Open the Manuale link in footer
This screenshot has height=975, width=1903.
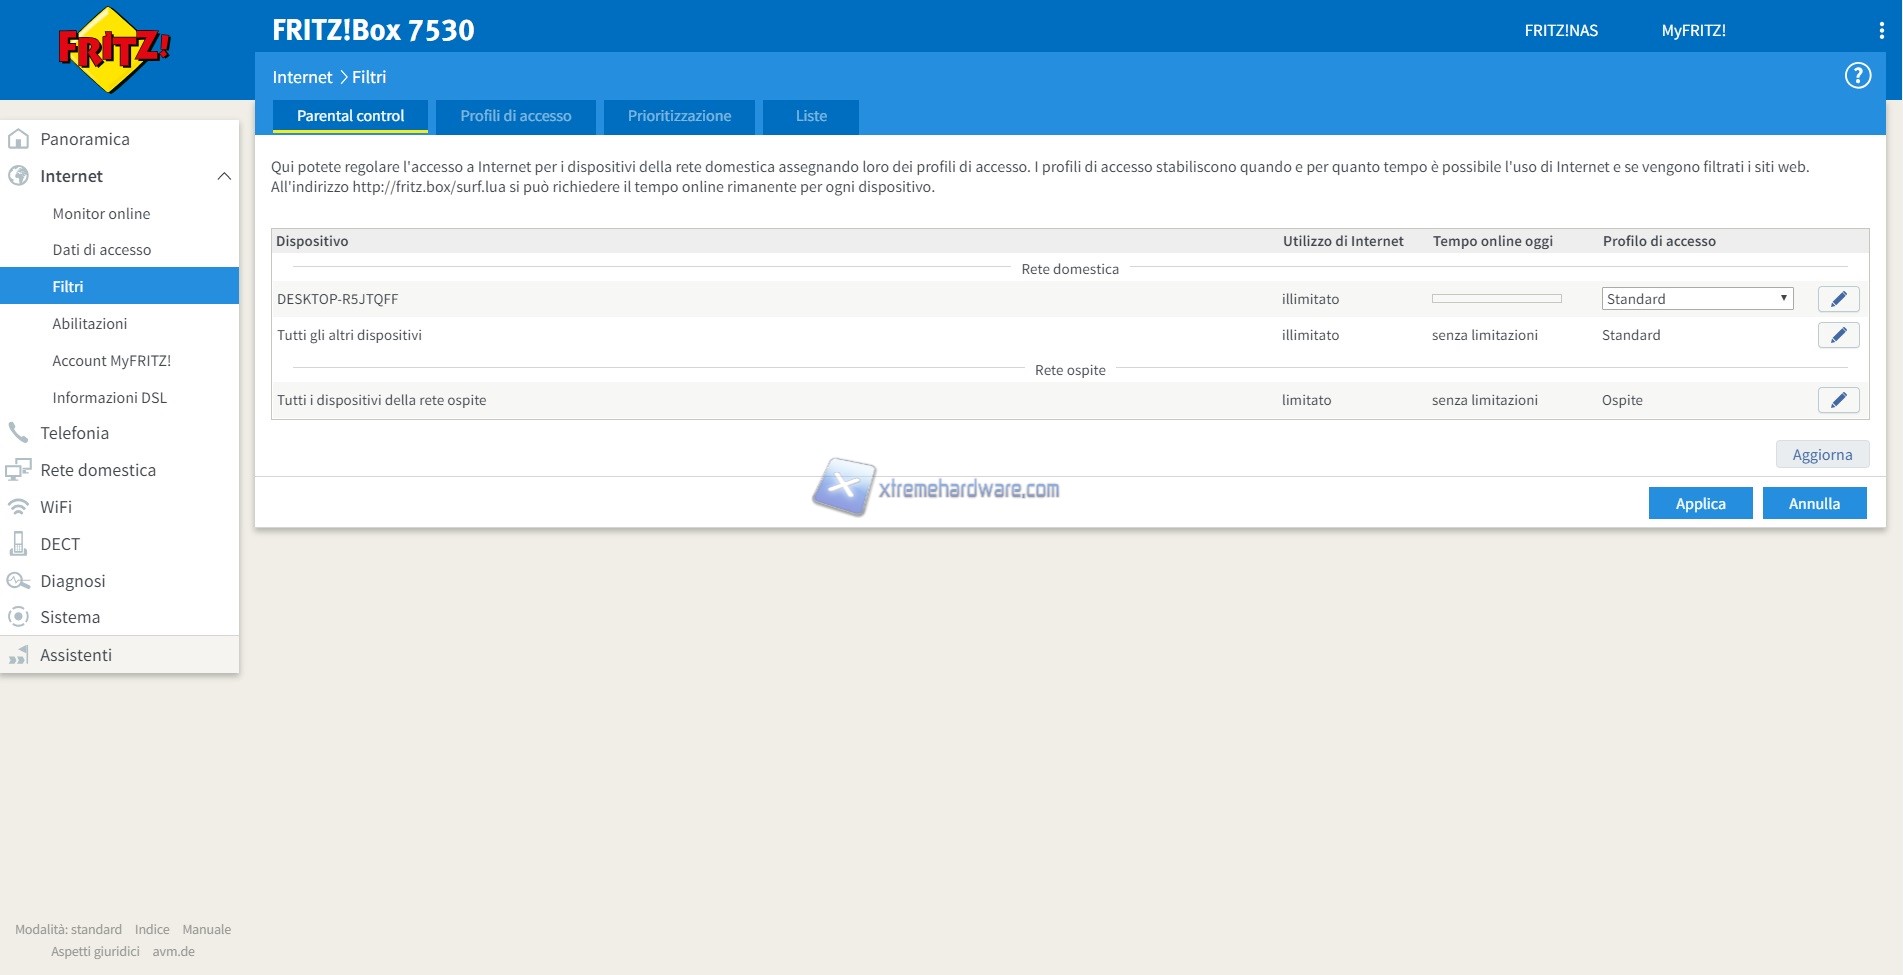[206, 930]
